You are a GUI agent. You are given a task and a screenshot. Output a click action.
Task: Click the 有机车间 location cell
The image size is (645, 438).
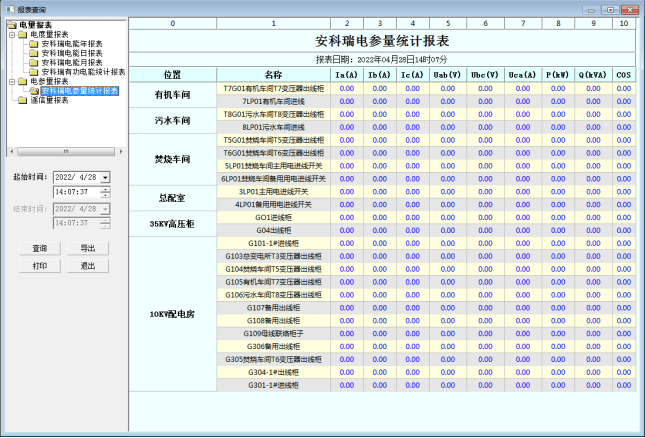pyautogui.click(x=173, y=95)
